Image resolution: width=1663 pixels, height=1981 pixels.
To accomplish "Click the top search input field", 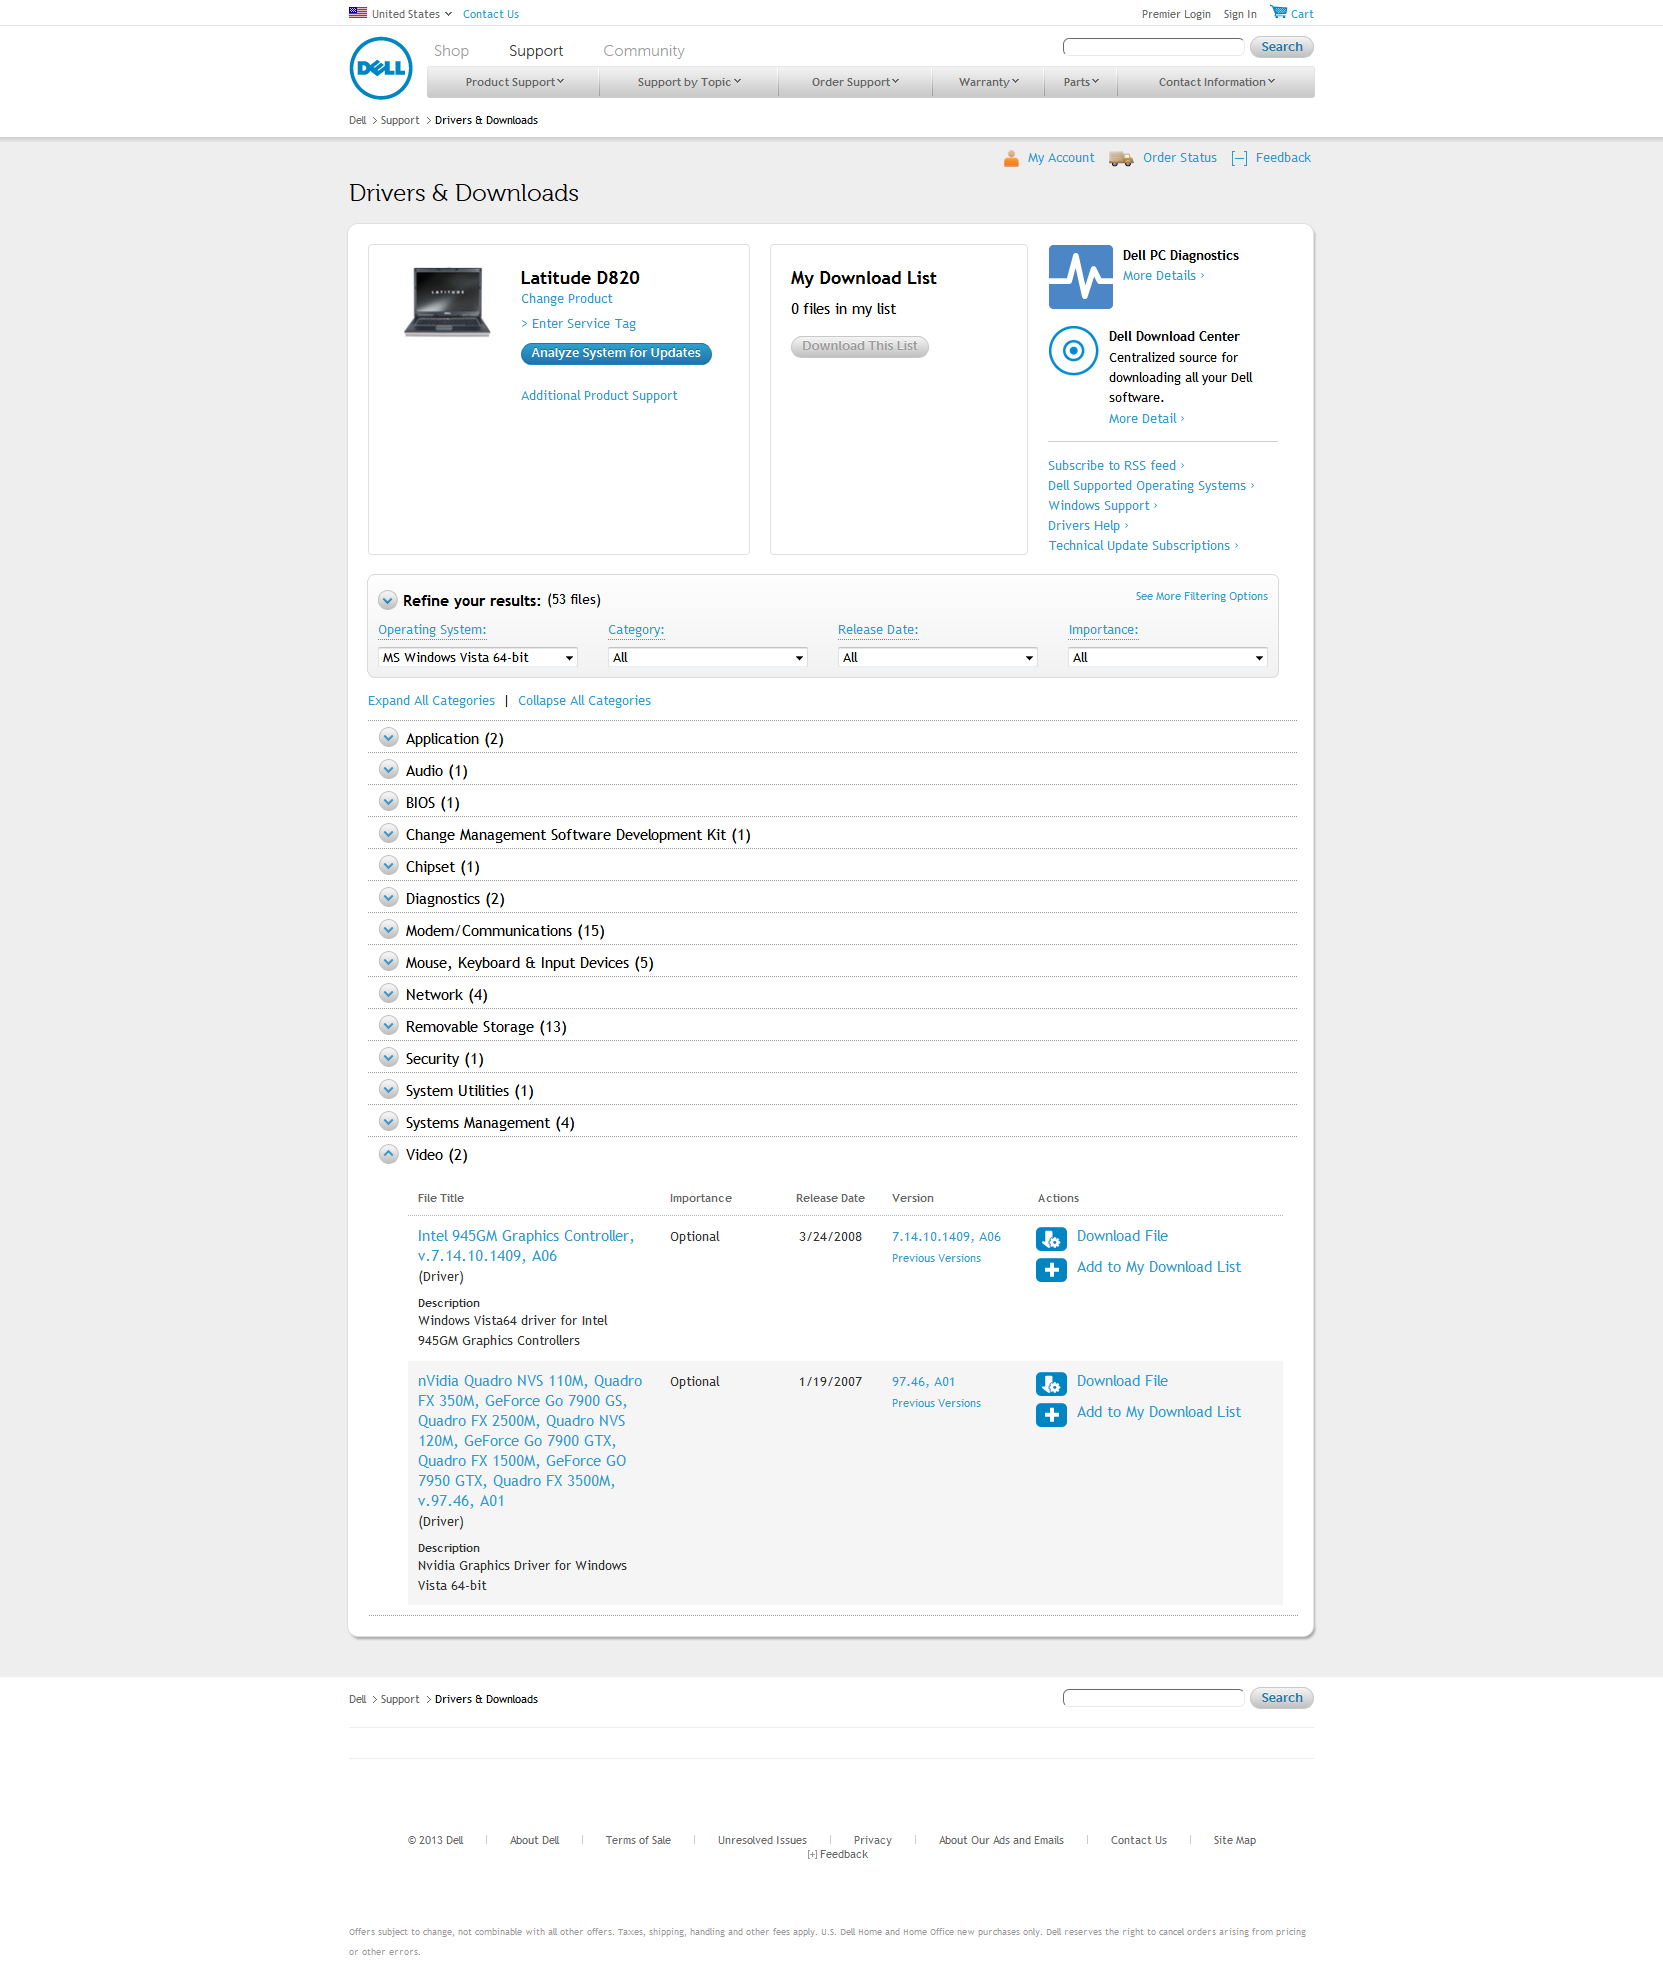I will click(1153, 47).
